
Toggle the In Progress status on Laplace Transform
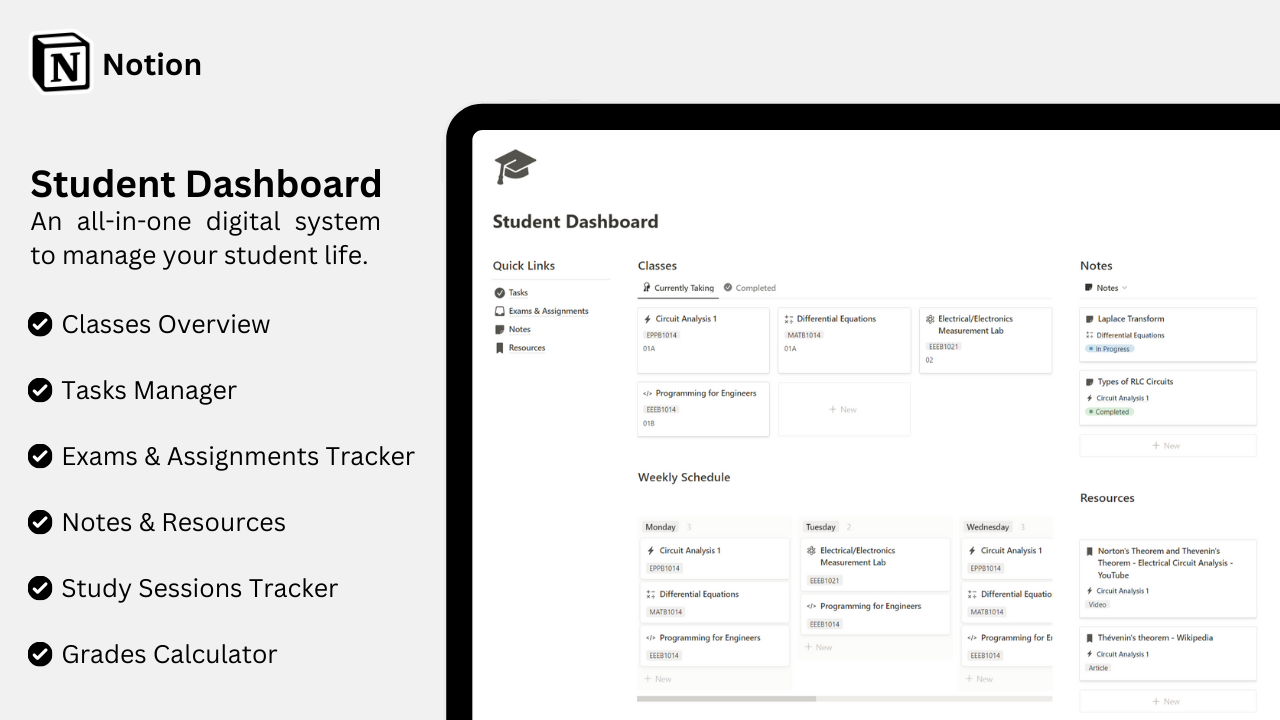pos(1109,348)
